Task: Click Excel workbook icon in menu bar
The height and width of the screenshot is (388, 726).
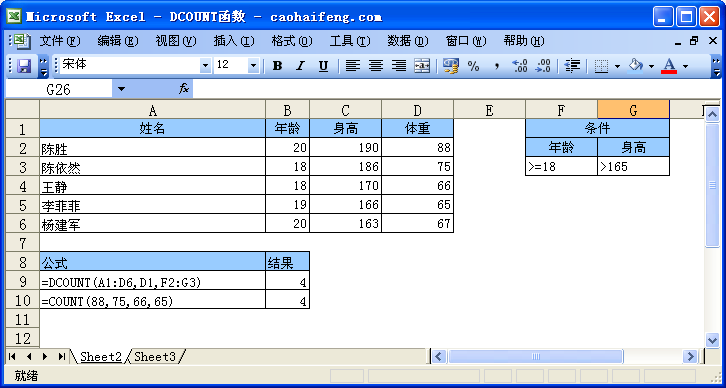Action: tap(21, 41)
